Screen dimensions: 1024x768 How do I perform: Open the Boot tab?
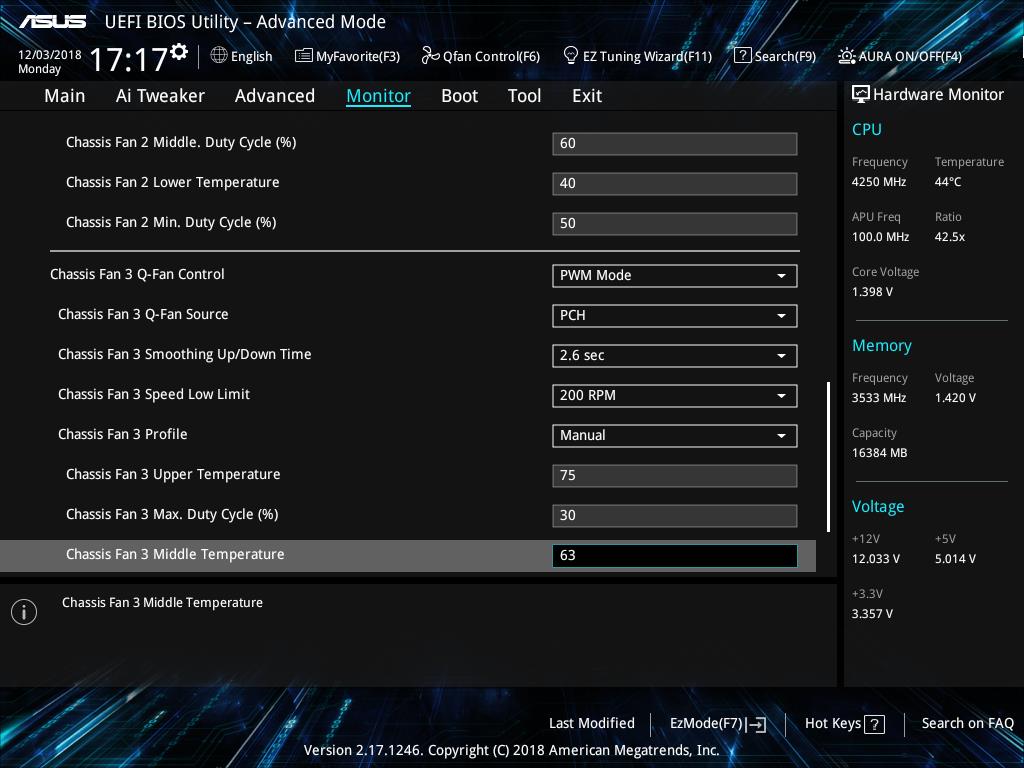pos(459,96)
